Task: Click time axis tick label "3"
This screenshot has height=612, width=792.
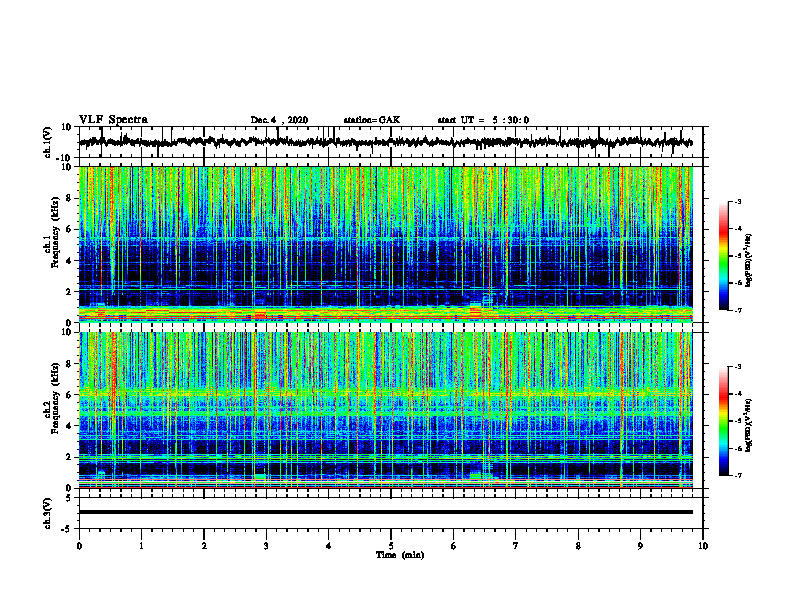Action: [x=266, y=546]
